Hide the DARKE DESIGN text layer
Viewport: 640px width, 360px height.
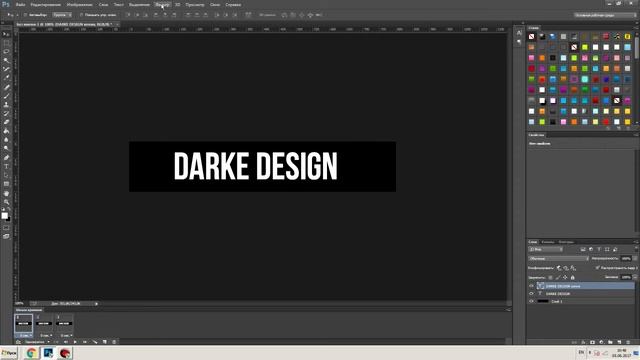(531, 293)
